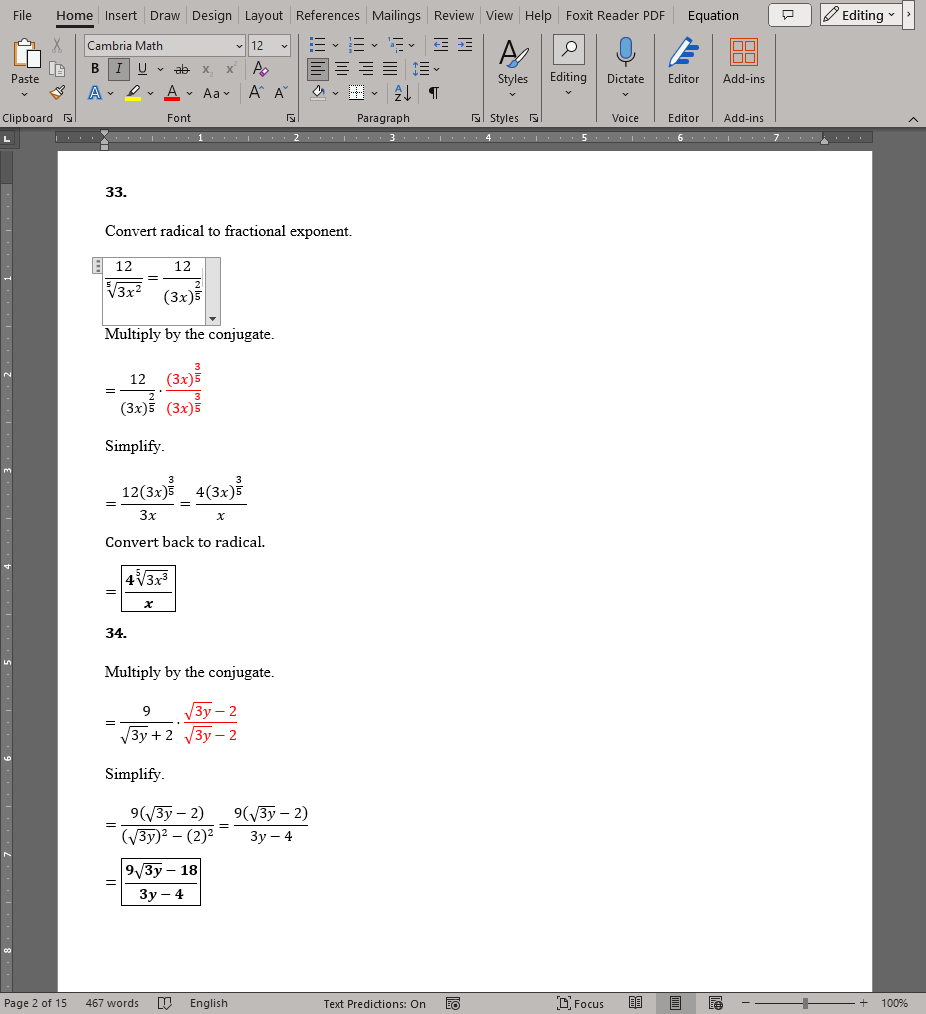The image size is (926, 1014).
Task: Increase font size icon
Action: (256, 93)
